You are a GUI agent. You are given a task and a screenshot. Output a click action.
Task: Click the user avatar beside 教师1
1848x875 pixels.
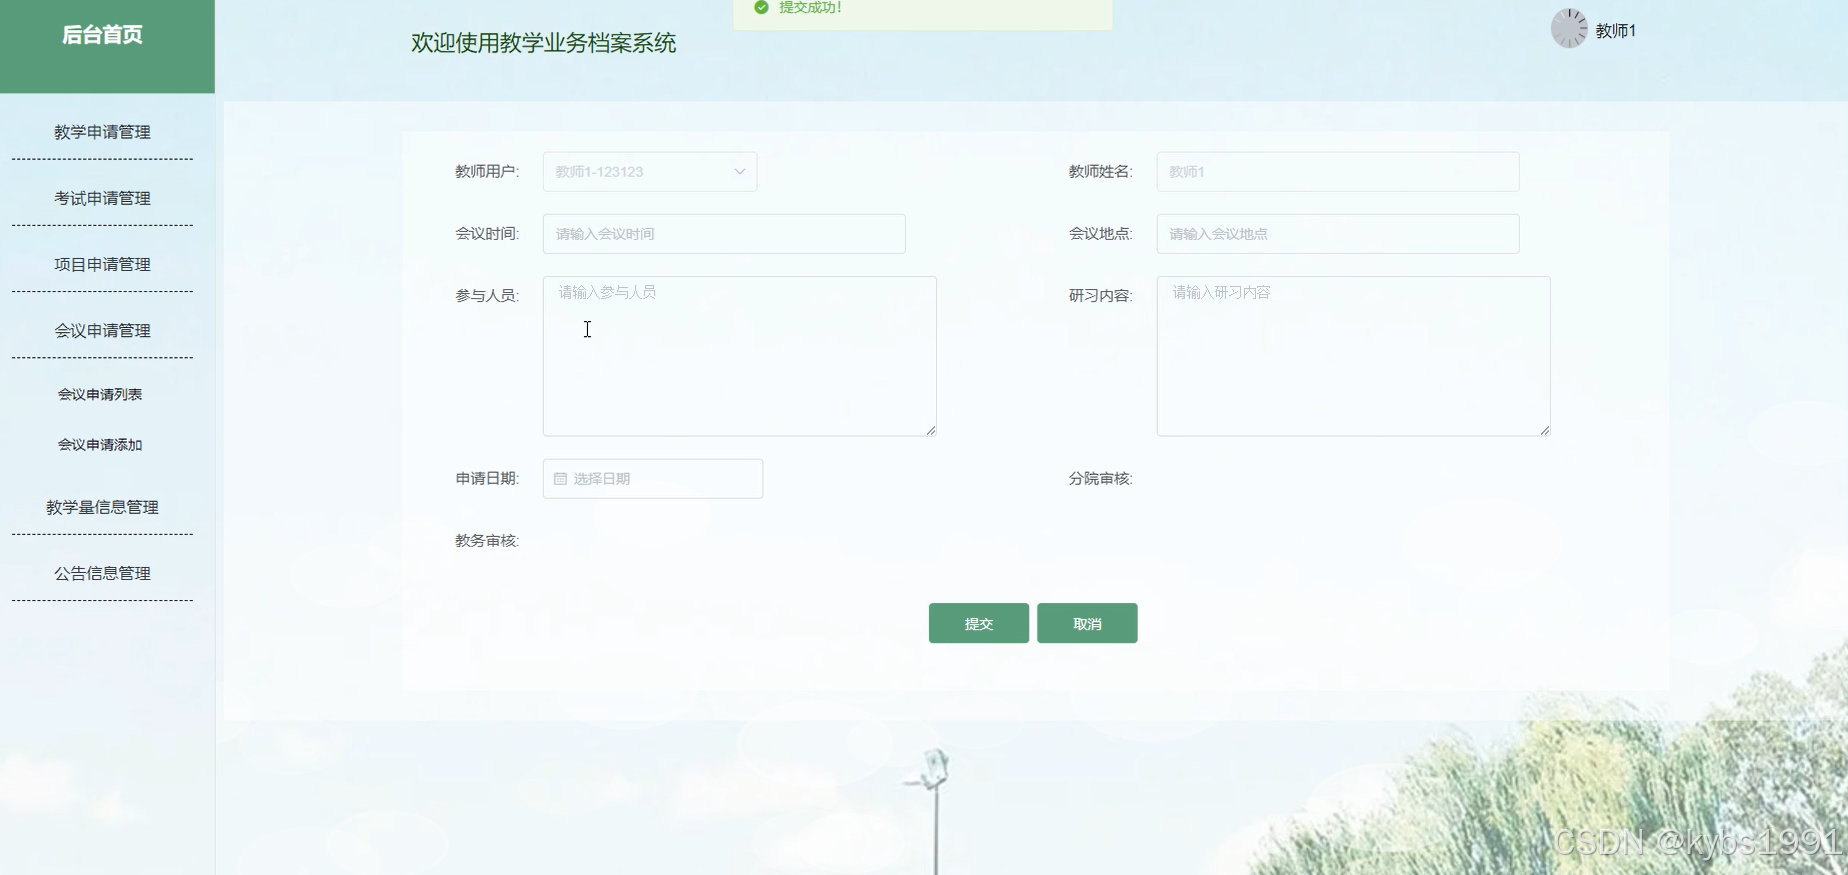click(1569, 28)
